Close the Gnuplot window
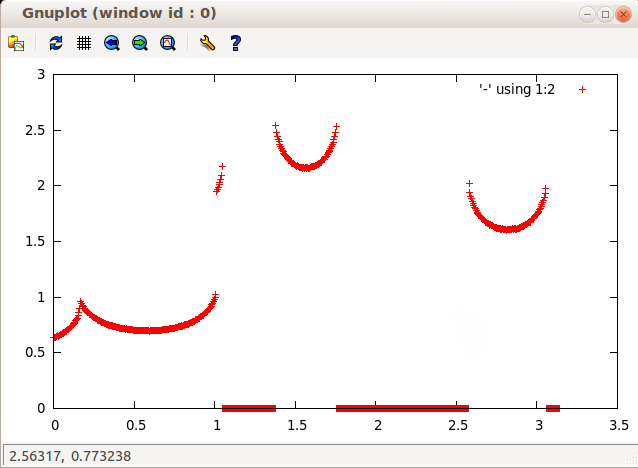The height and width of the screenshot is (468, 638). pyautogui.click(x=621, y=14)
